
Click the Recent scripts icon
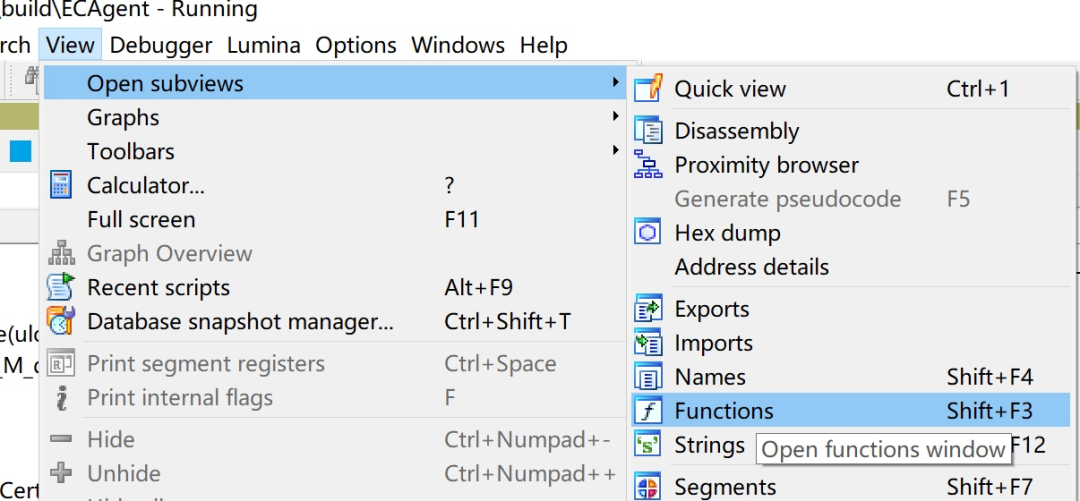(61, 287)
